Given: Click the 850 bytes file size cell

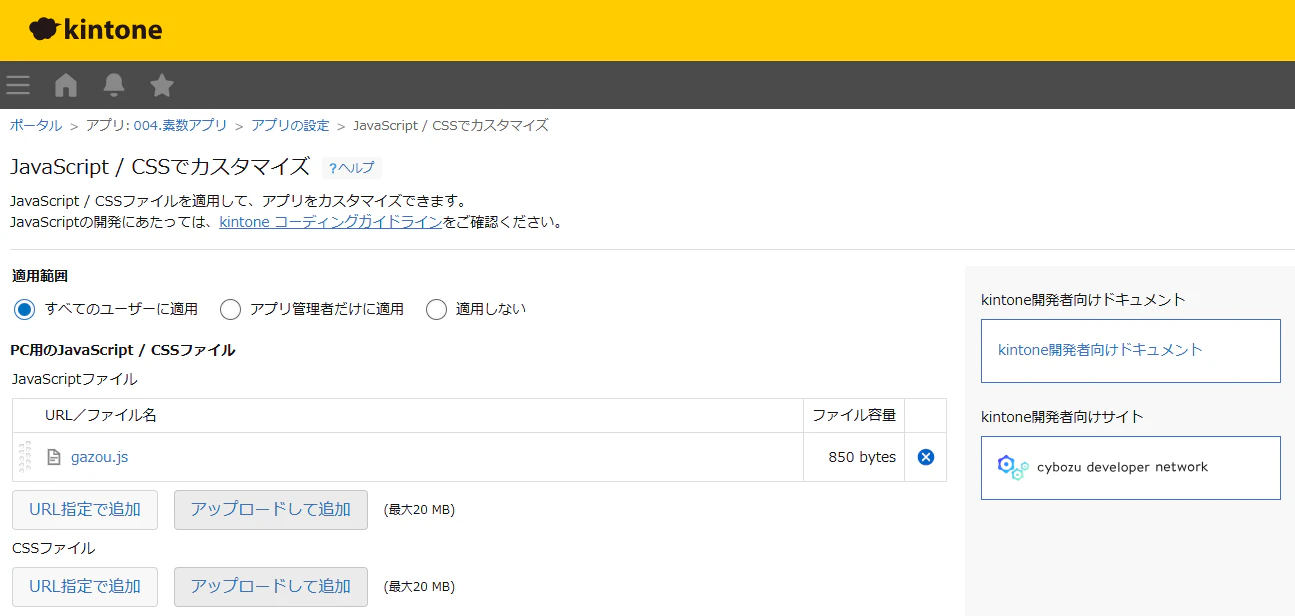Looking at the screenshot, I should tap(853, 457).
